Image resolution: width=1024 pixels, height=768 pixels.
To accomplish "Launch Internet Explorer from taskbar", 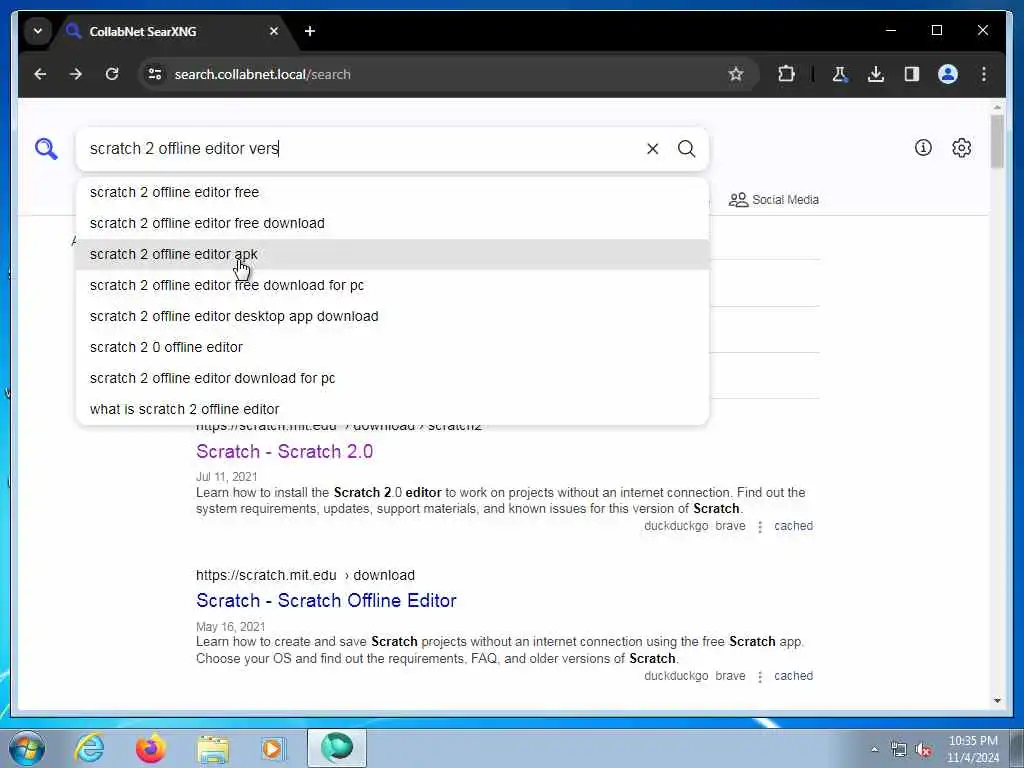I will pyautogui.click(x=89, y=748).
